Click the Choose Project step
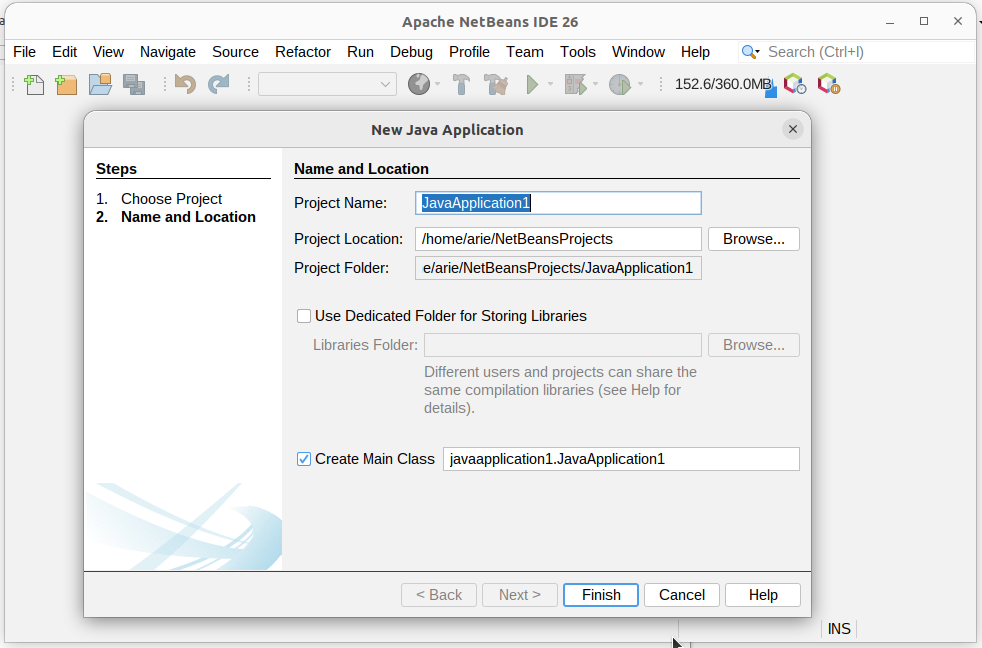The image size is (982, 648). [x=171, y=199]
